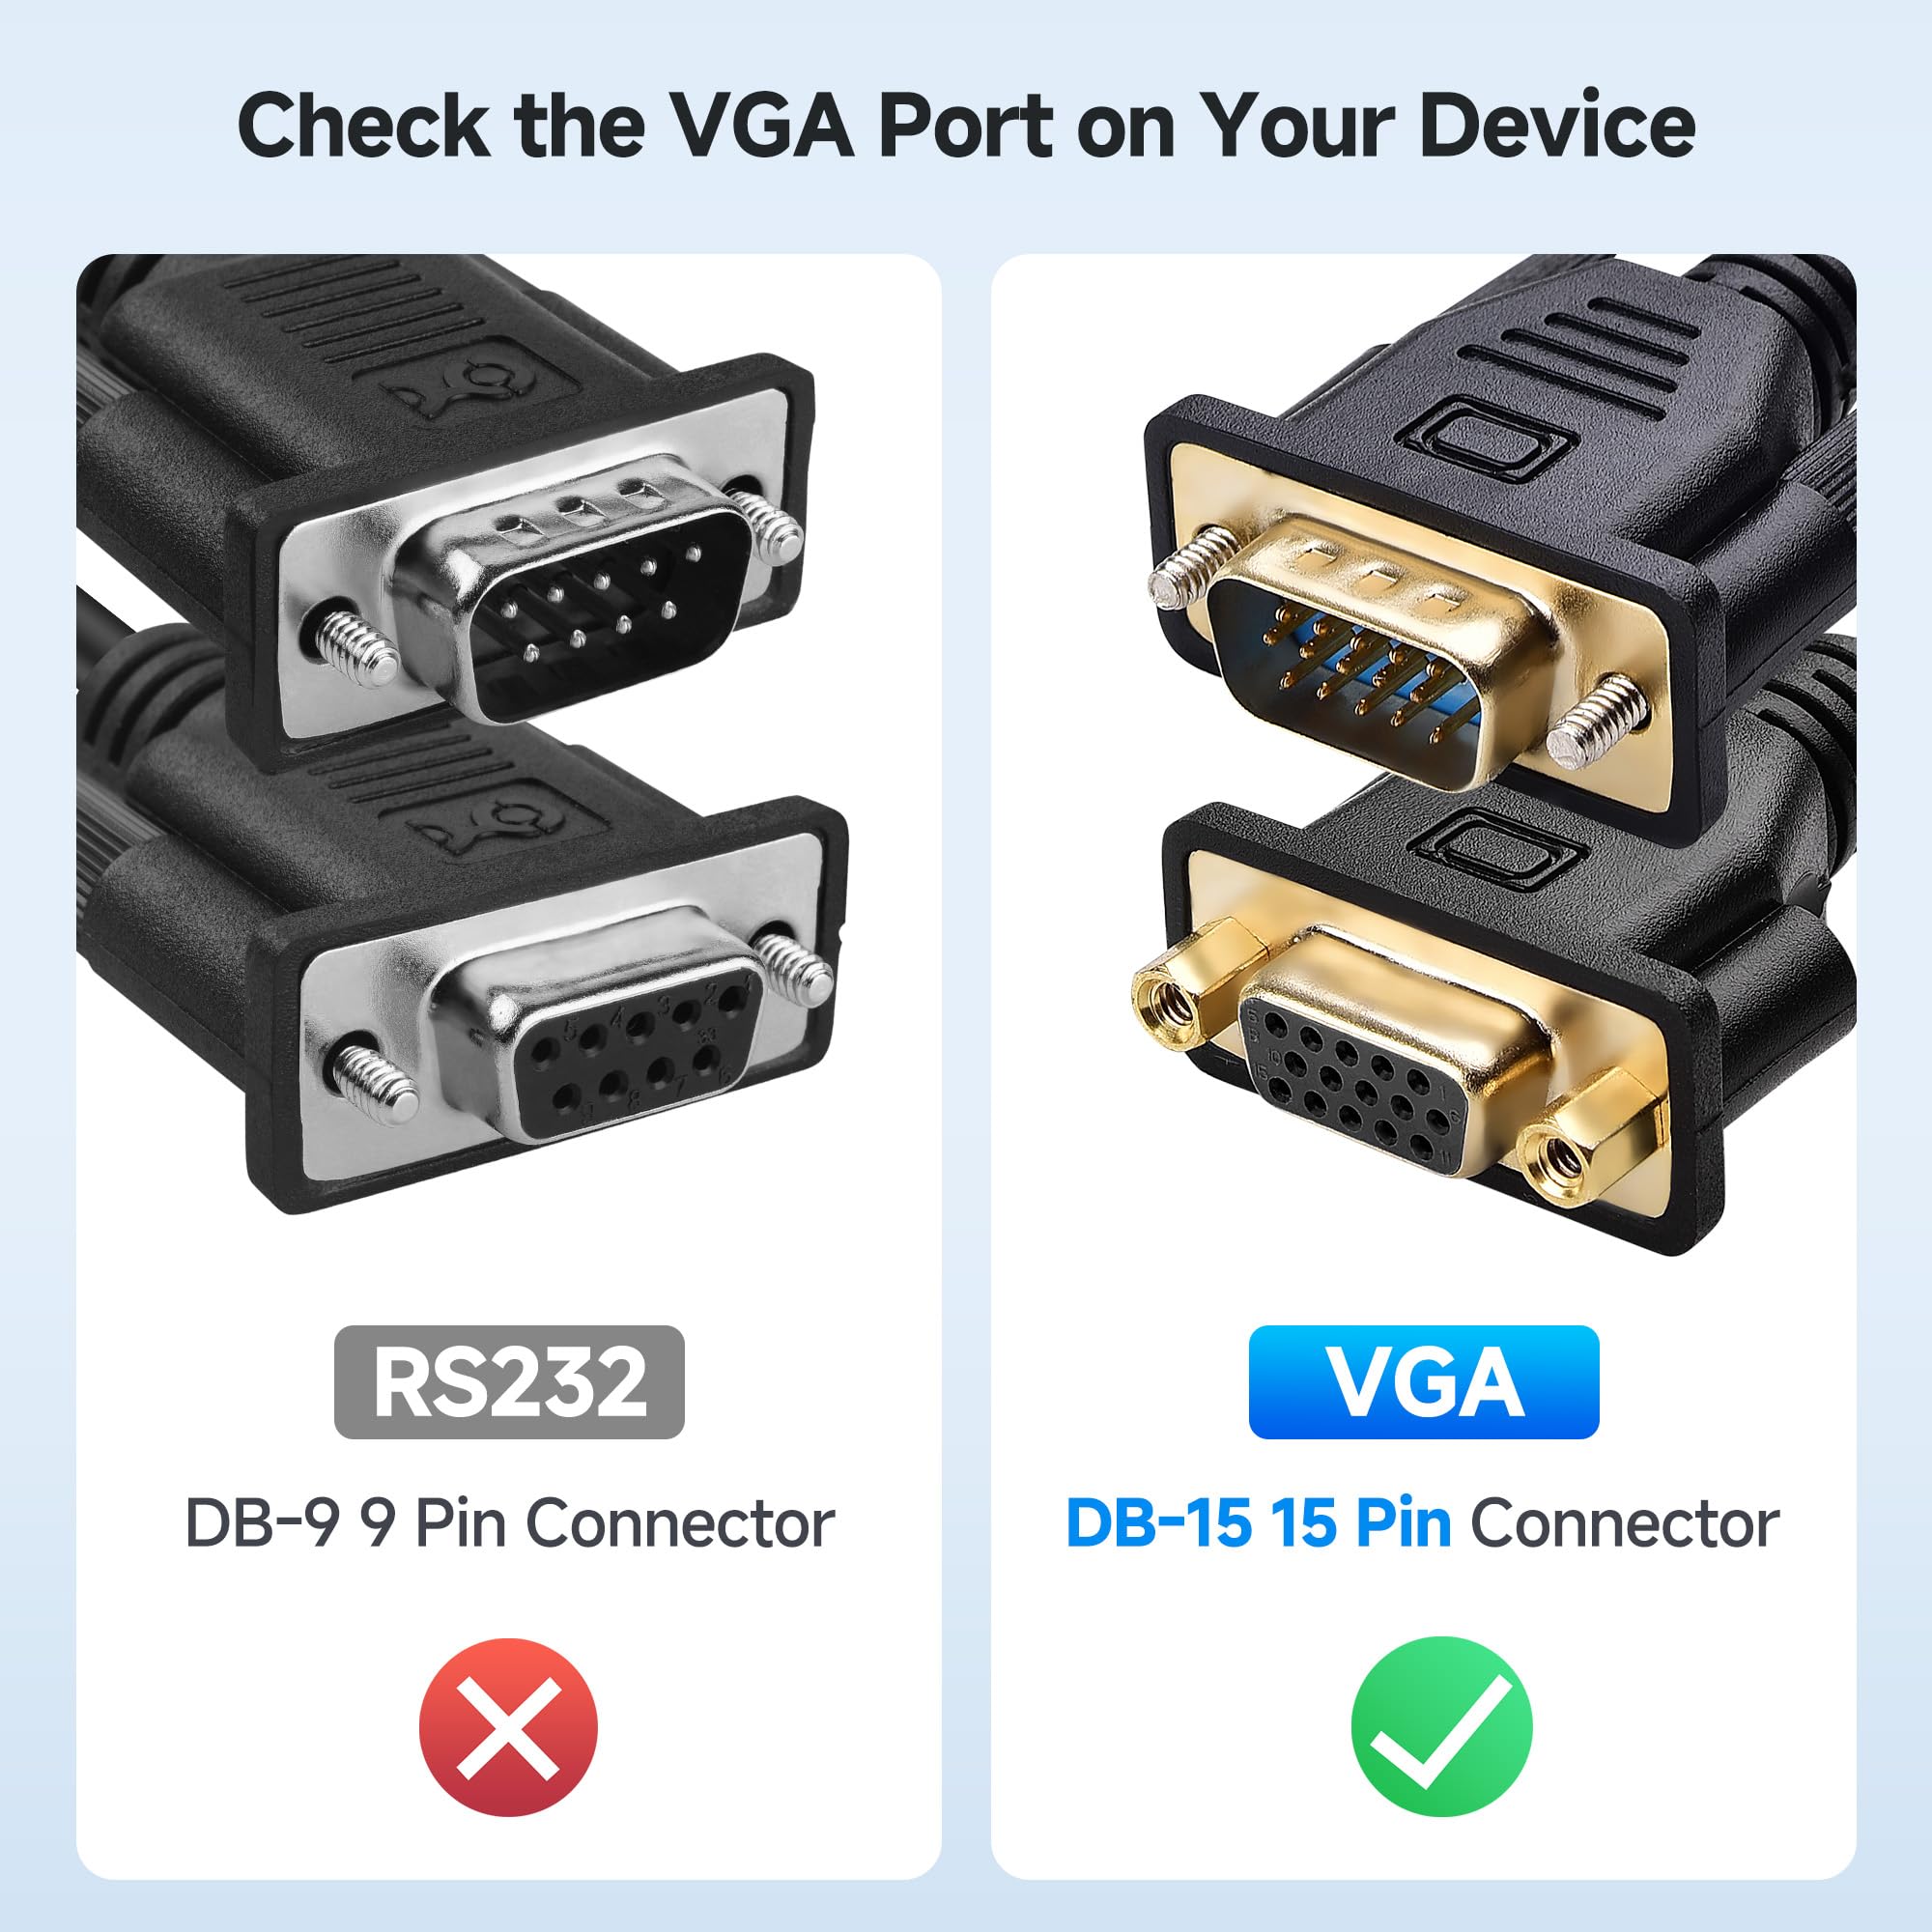Click the red X cross icon

(x=508, y=1727)
